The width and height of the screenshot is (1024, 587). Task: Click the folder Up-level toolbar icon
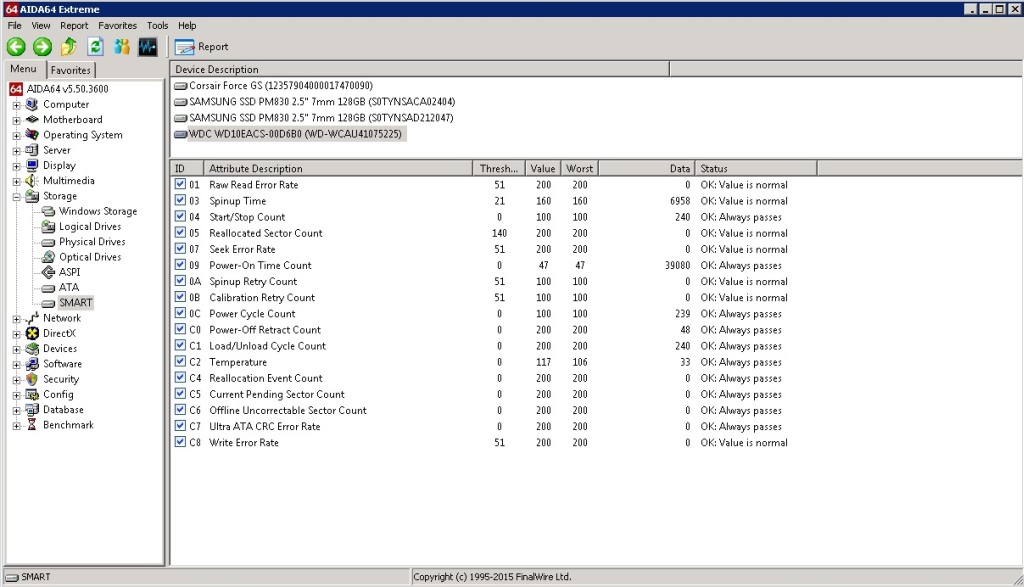click(69, 46)
